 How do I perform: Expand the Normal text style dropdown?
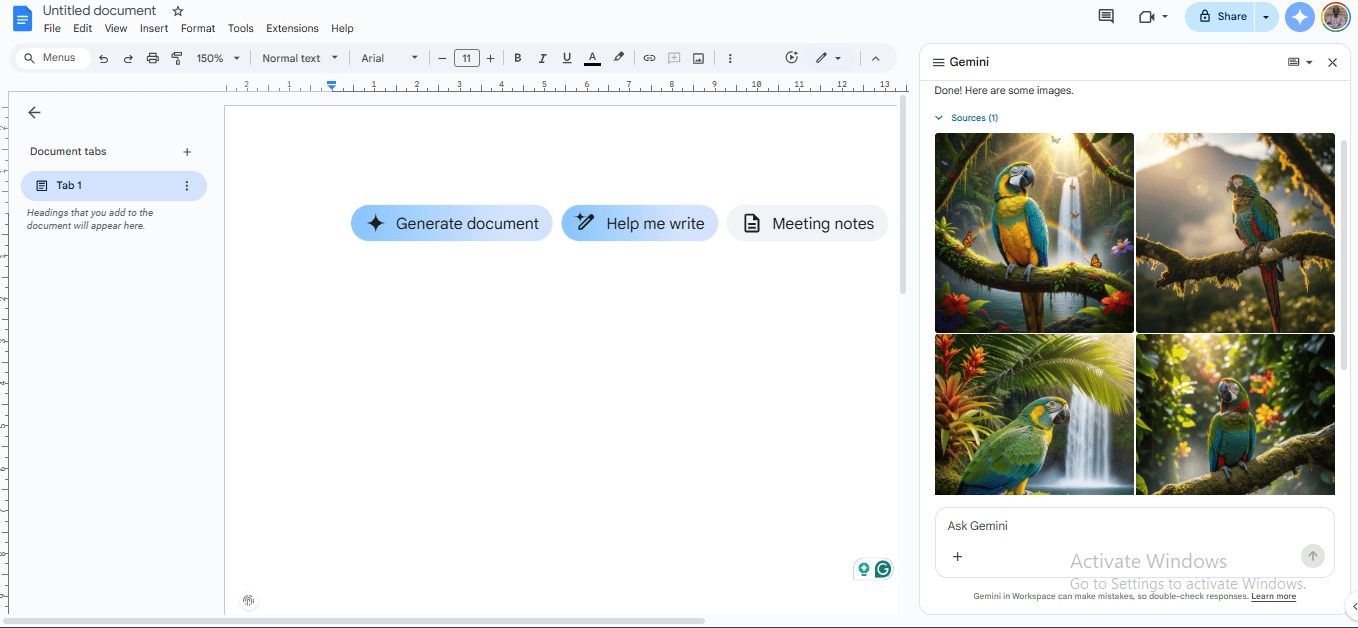click(x=300, y=58)
